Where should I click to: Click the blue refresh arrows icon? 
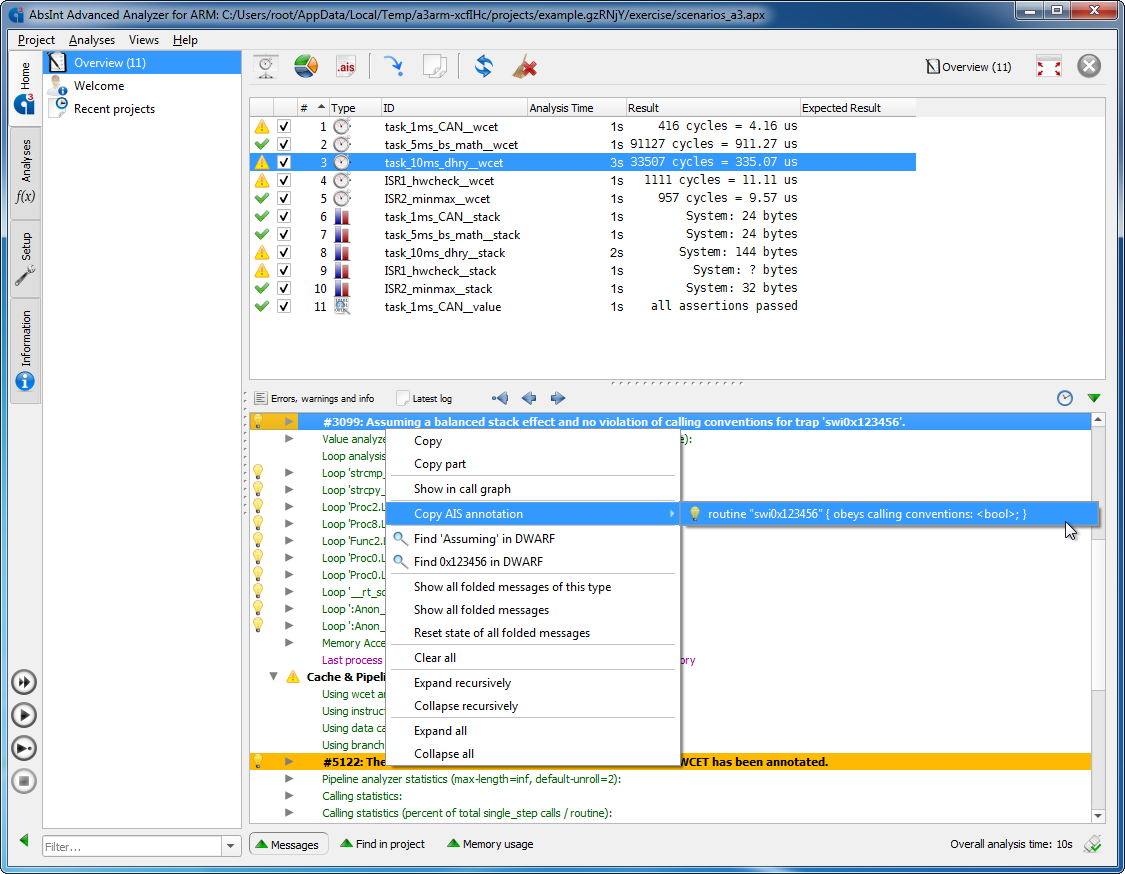coord(484,67)
